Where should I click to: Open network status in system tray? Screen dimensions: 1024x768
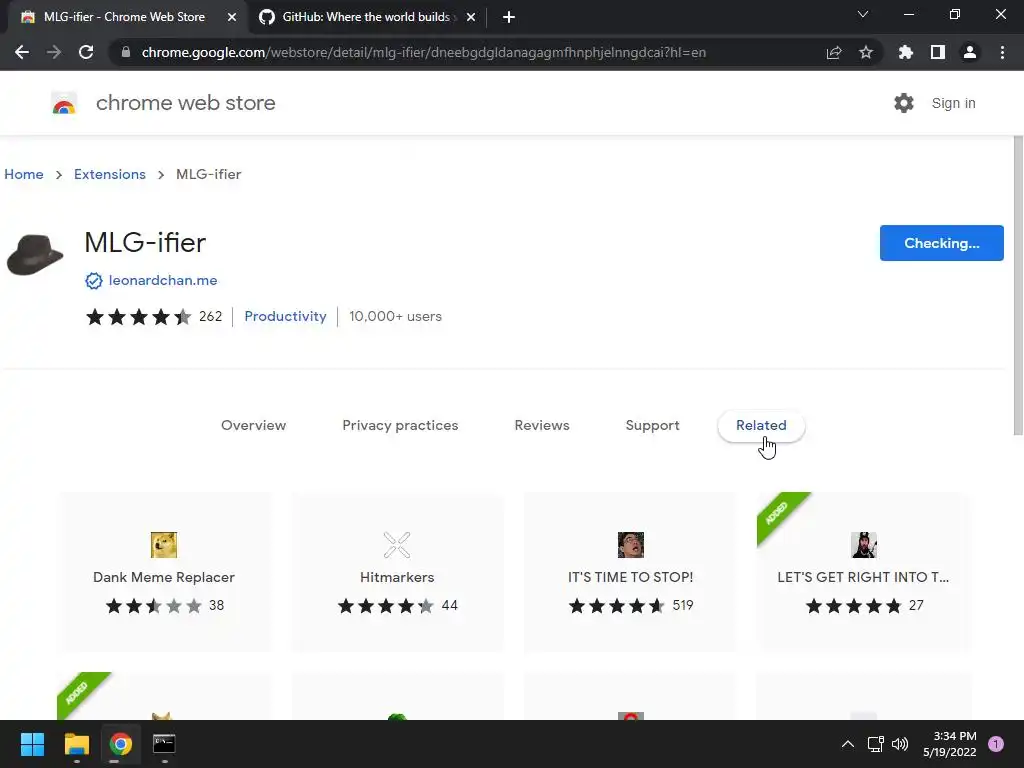[x=876, y=744]
